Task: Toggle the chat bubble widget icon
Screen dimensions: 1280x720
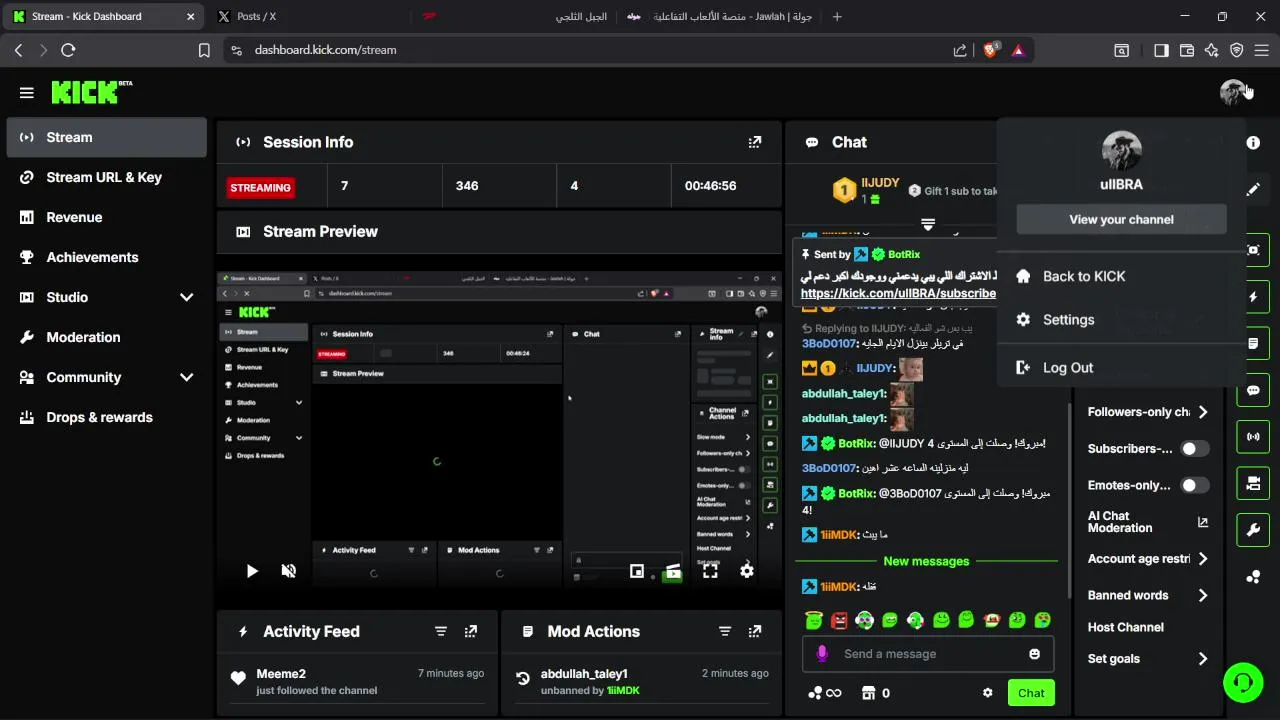Action: click(x=1253, y=390)
